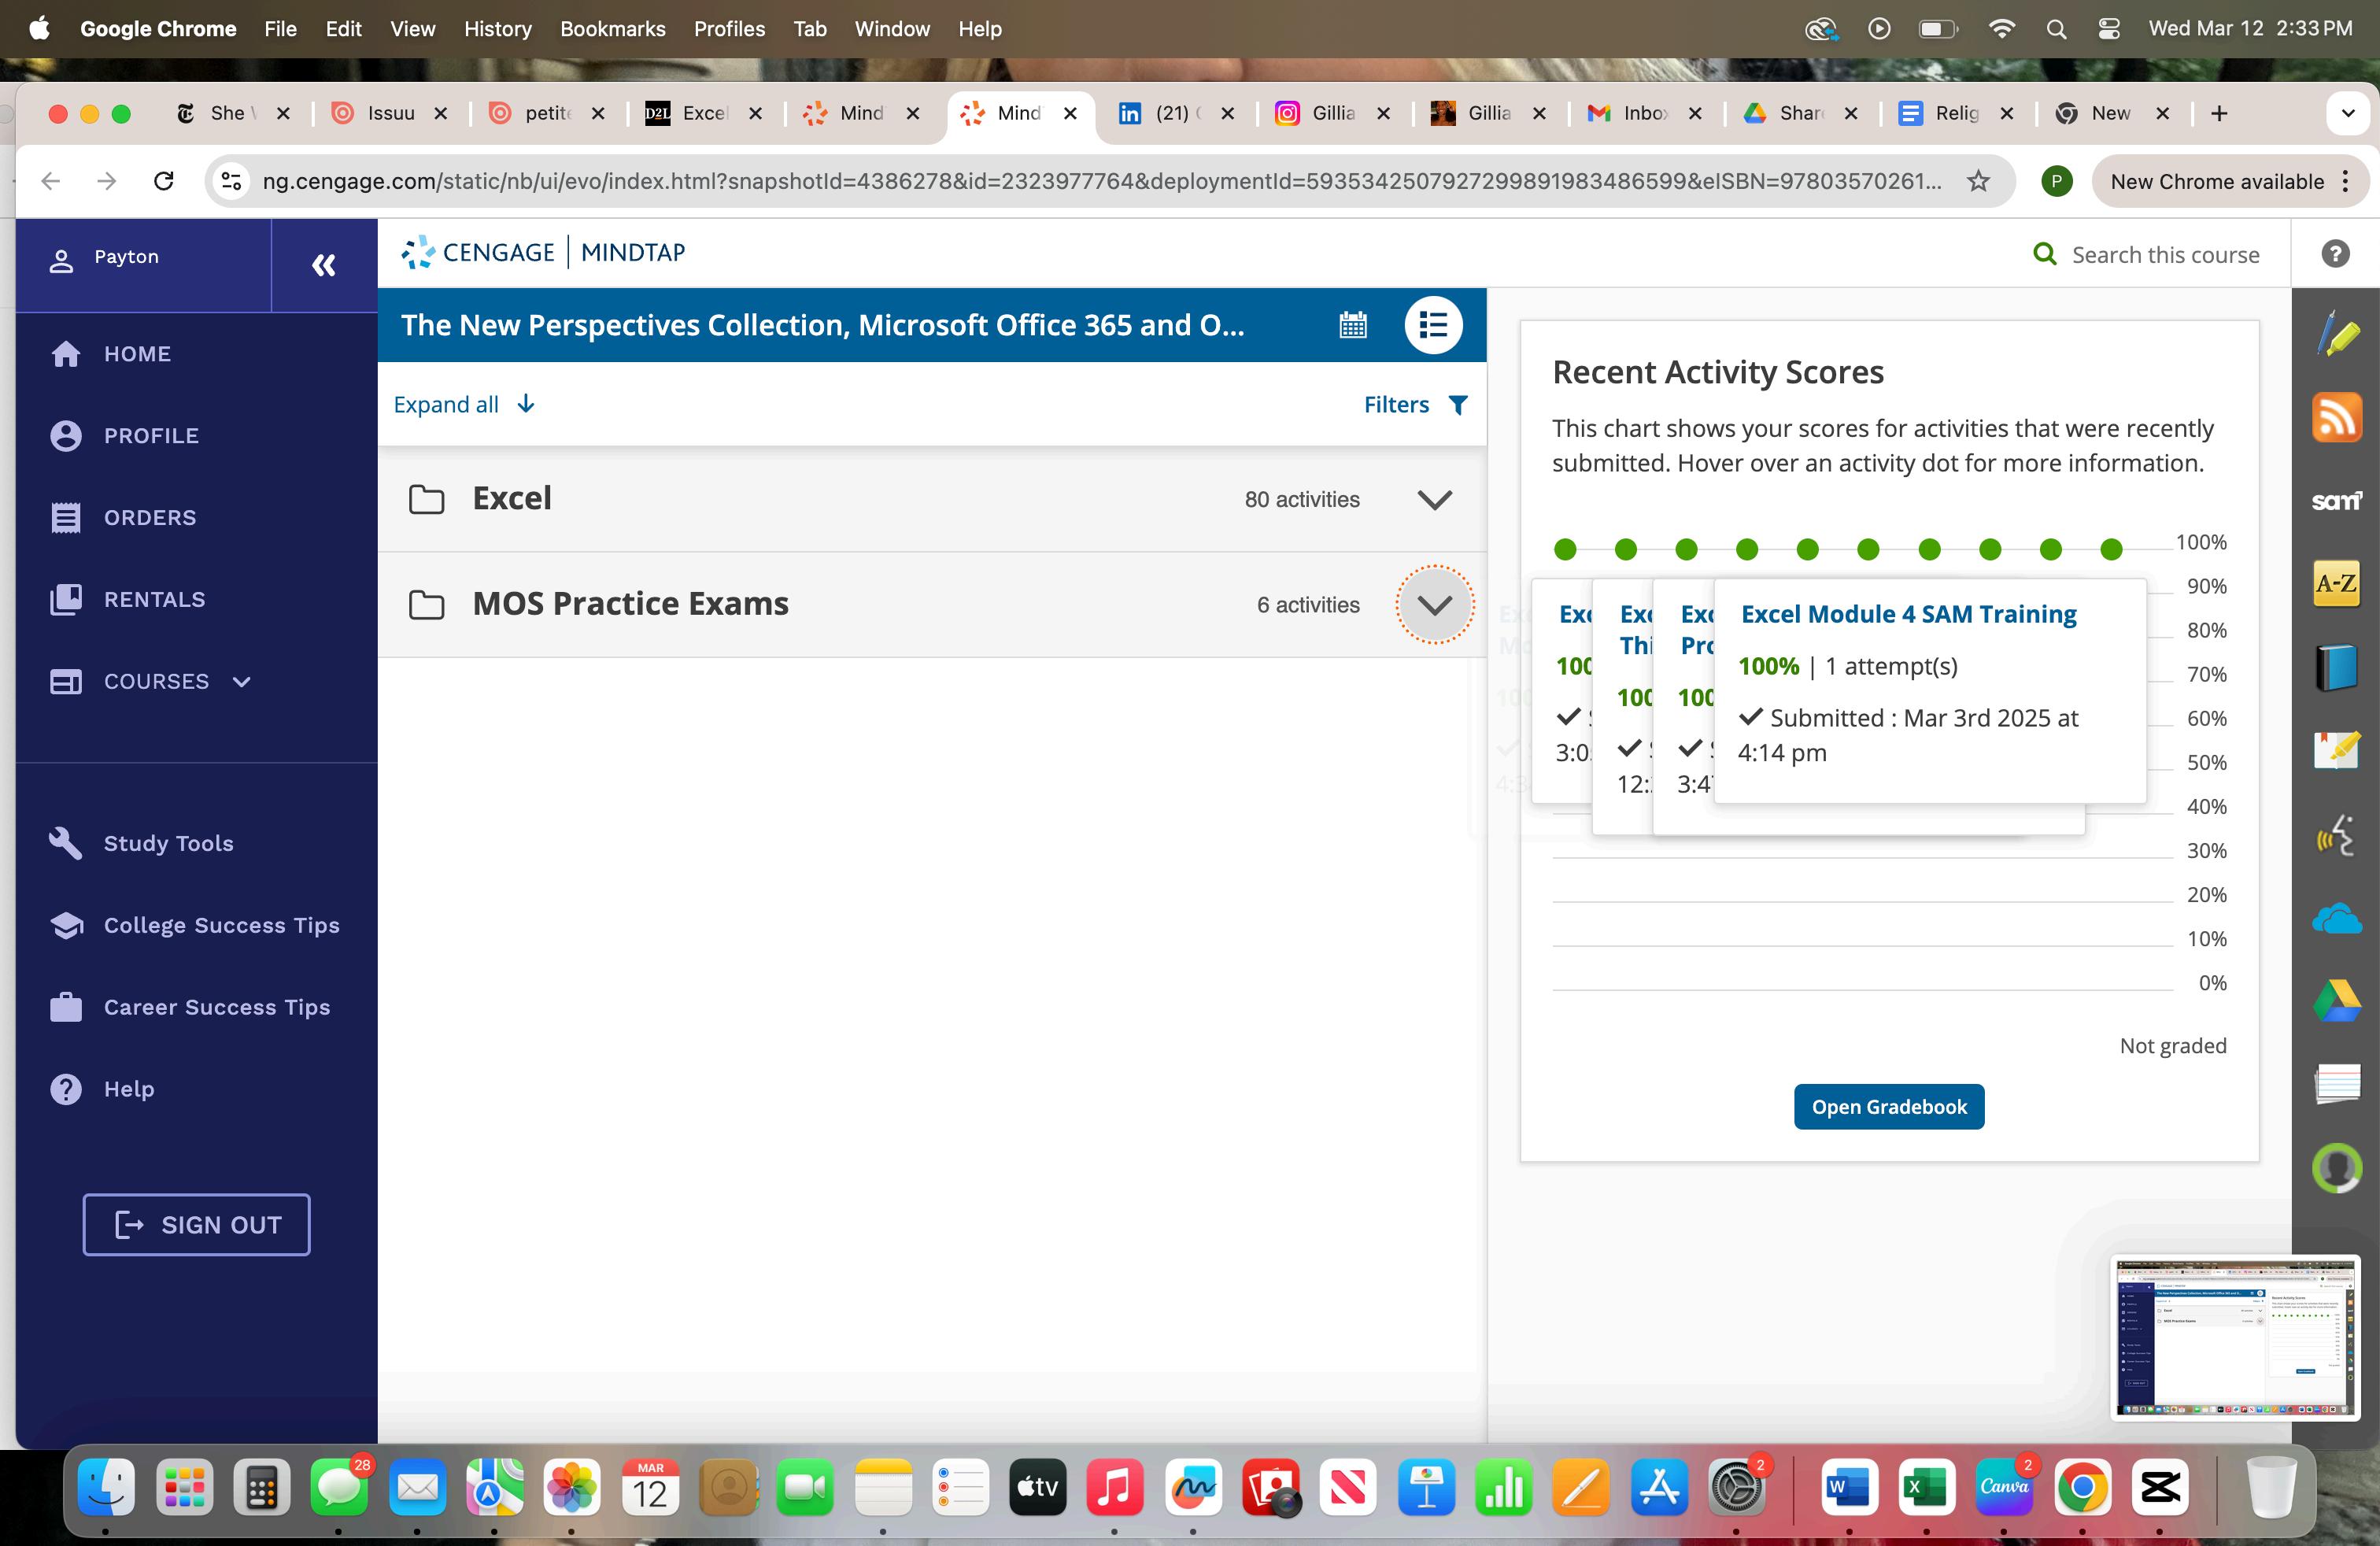Click the help question mark icon
This screenshot has width=2380, height=1546.
click(x=2335, y=254)
